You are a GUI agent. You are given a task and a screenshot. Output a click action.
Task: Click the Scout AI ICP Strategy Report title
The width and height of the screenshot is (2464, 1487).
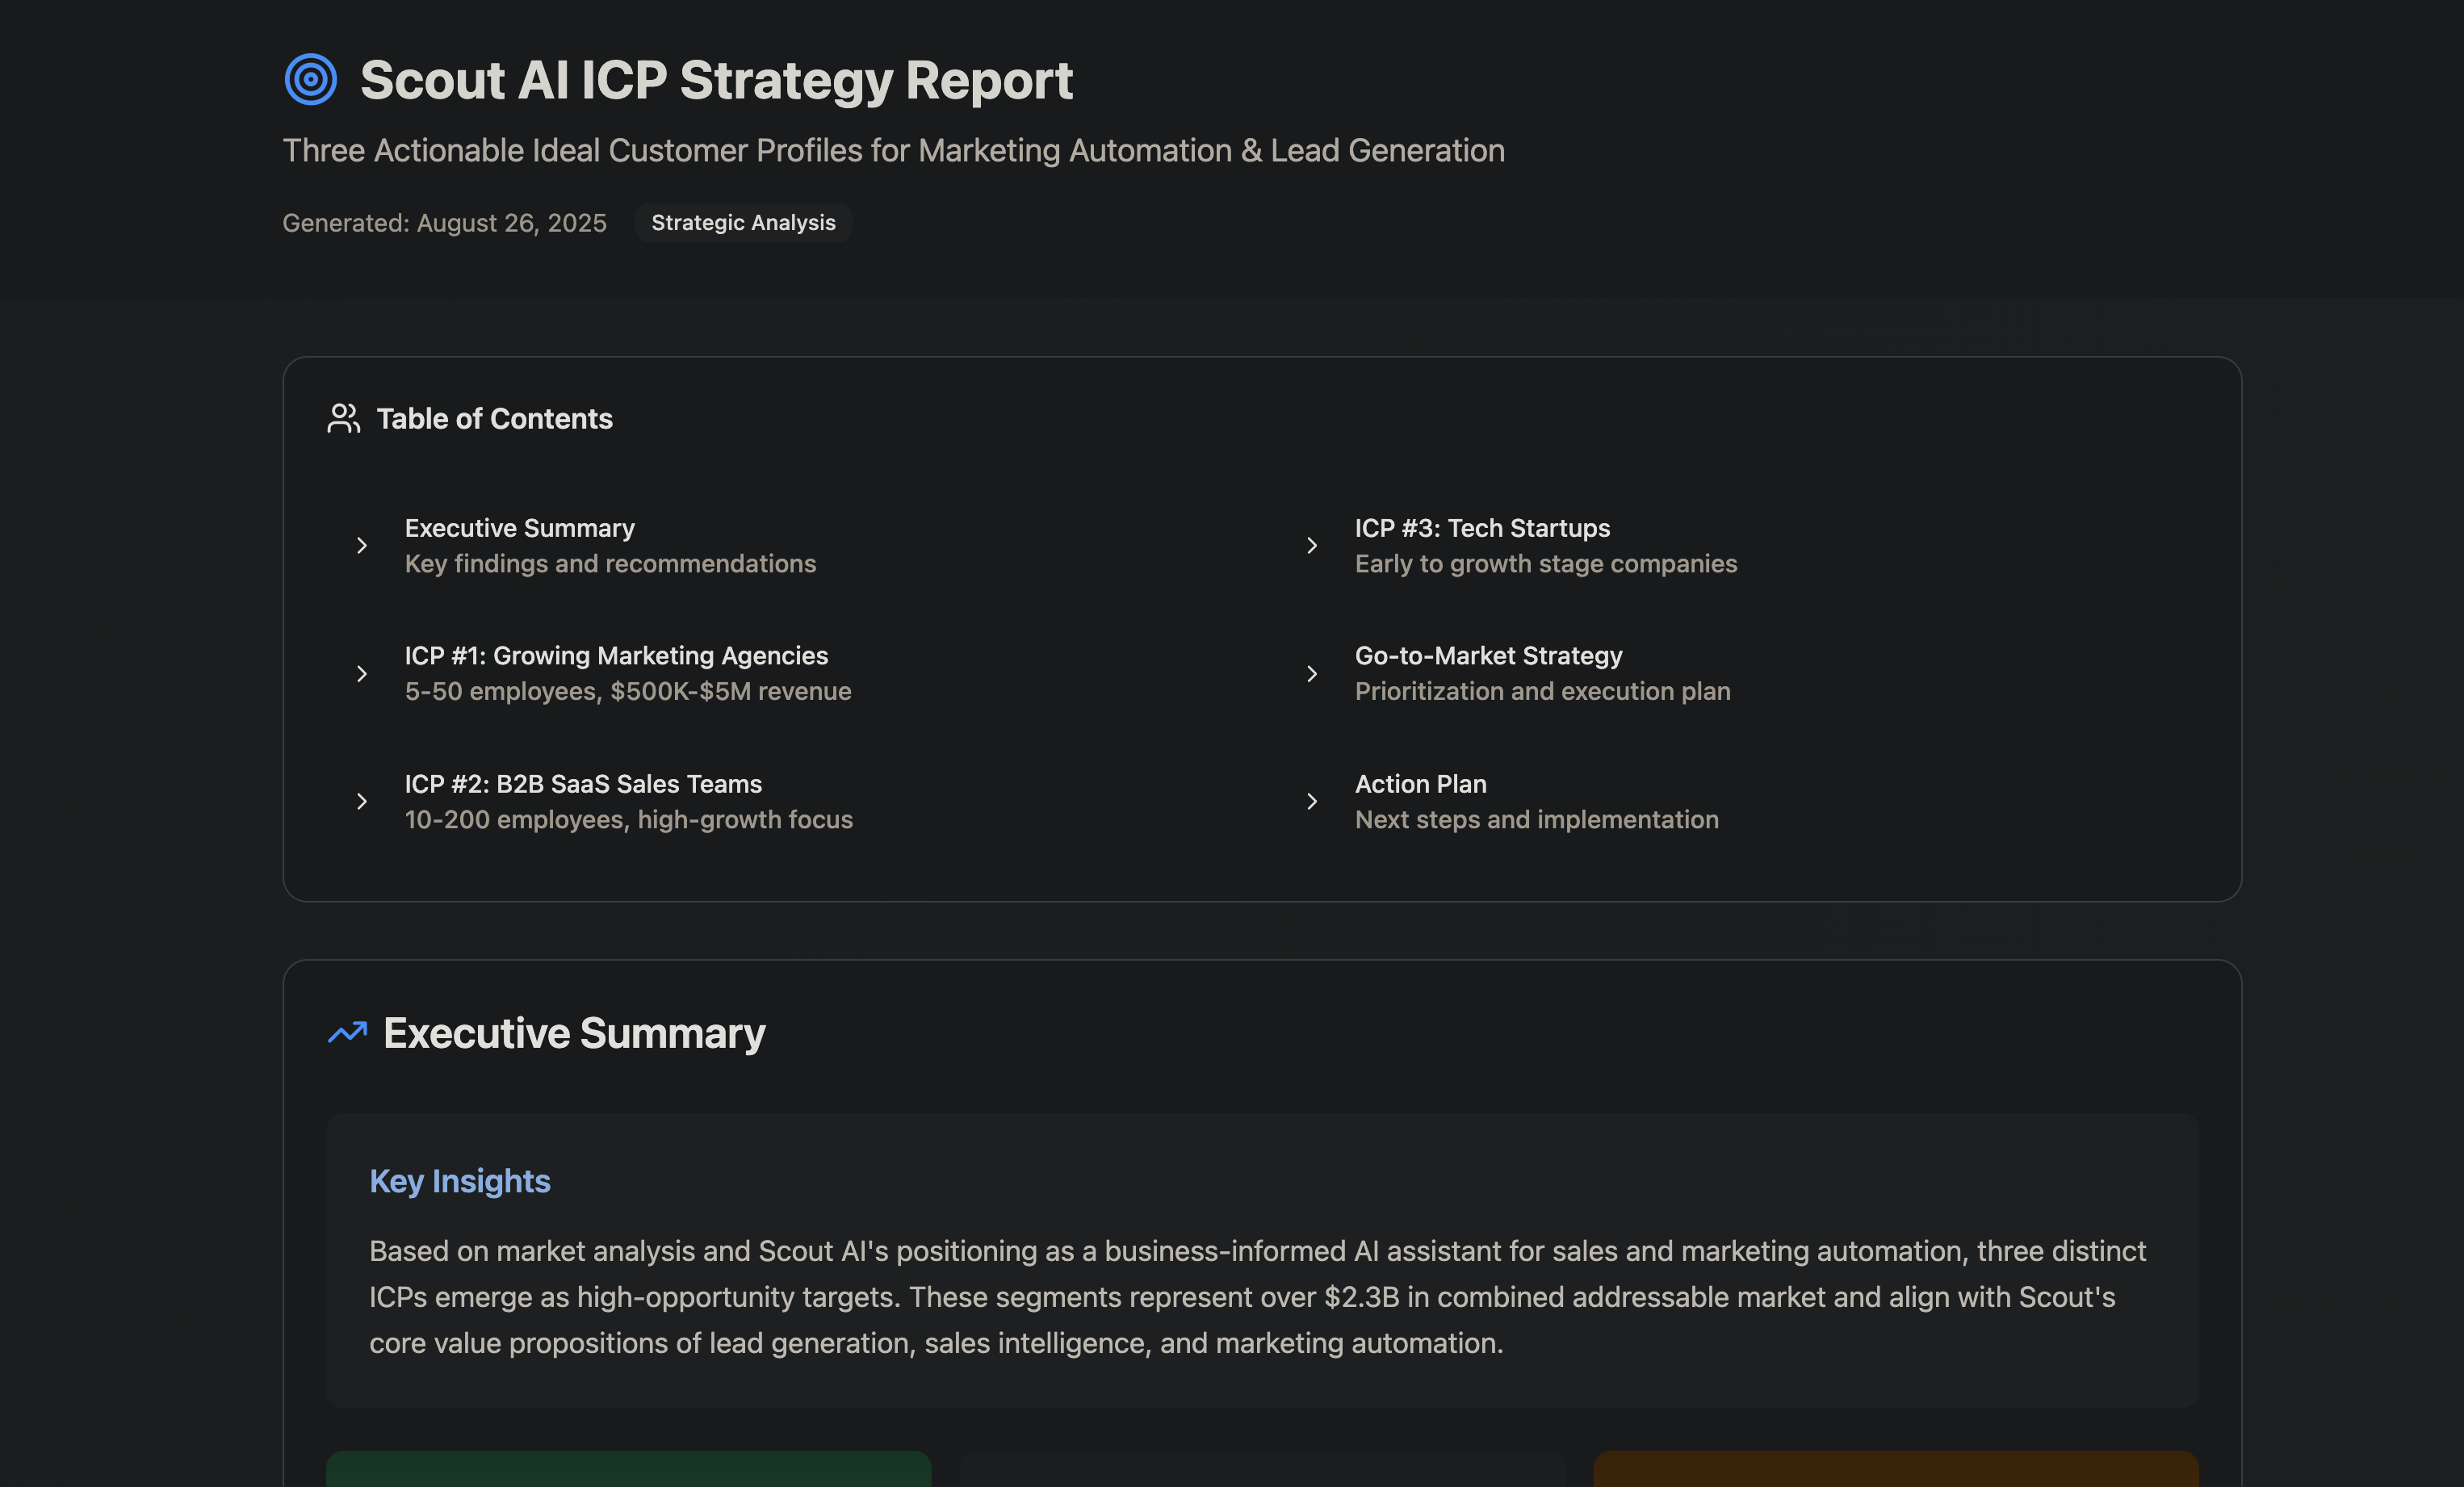[716, 80]
